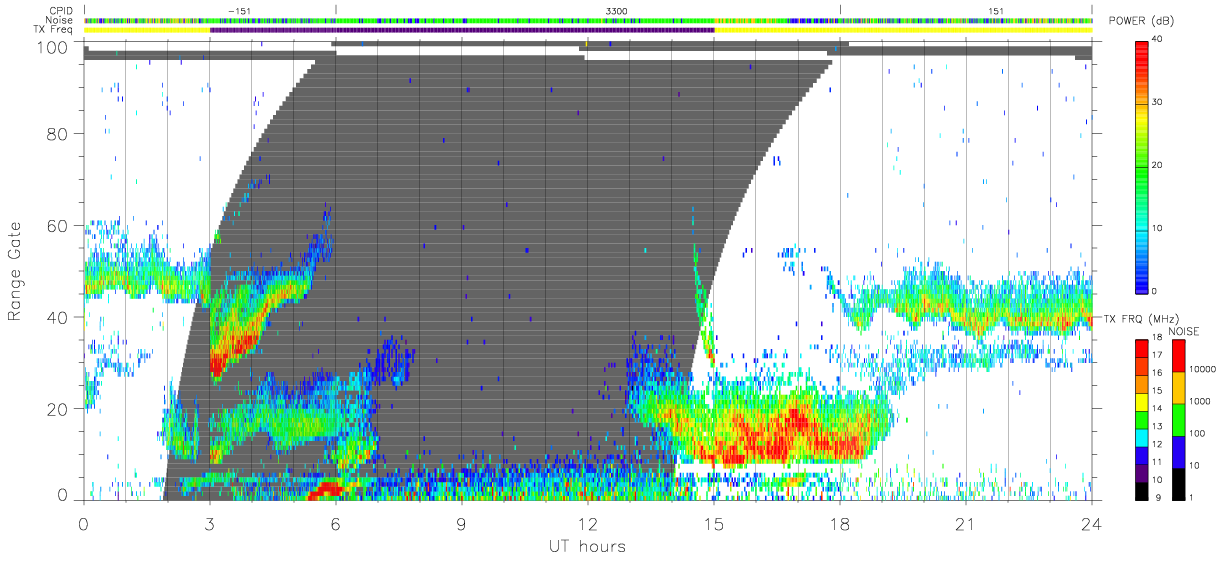Click the 'UT hours' axis title
1228x567 pixels.
pyautogui.click(x=586, y=547)
